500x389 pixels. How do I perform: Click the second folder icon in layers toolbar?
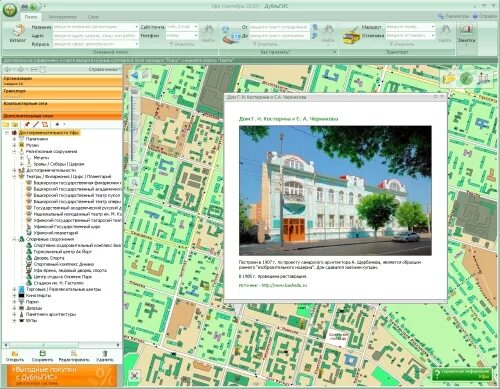pyautogui.click(x=14, y=124)
